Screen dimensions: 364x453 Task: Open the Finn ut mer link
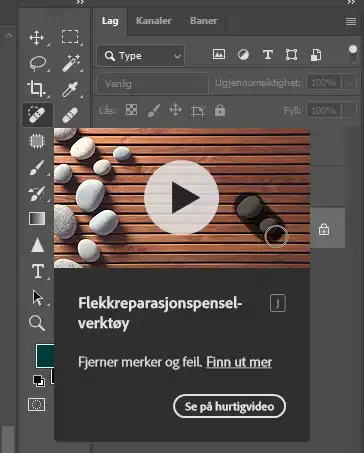[239, 362]
